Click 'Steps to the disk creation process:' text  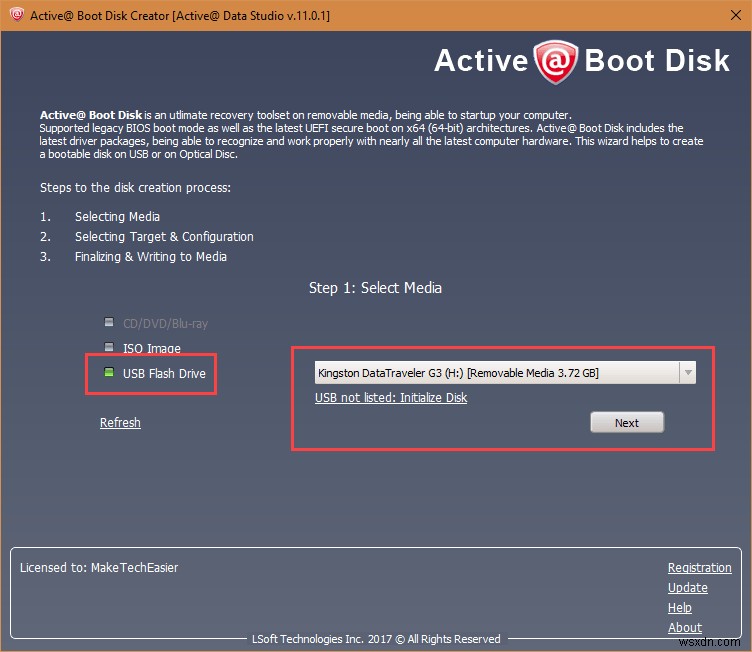click(x=135, y=188)
